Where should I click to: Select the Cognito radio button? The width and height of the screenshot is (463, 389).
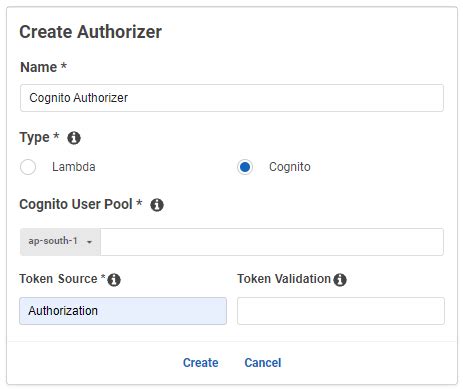pos(245,167)
